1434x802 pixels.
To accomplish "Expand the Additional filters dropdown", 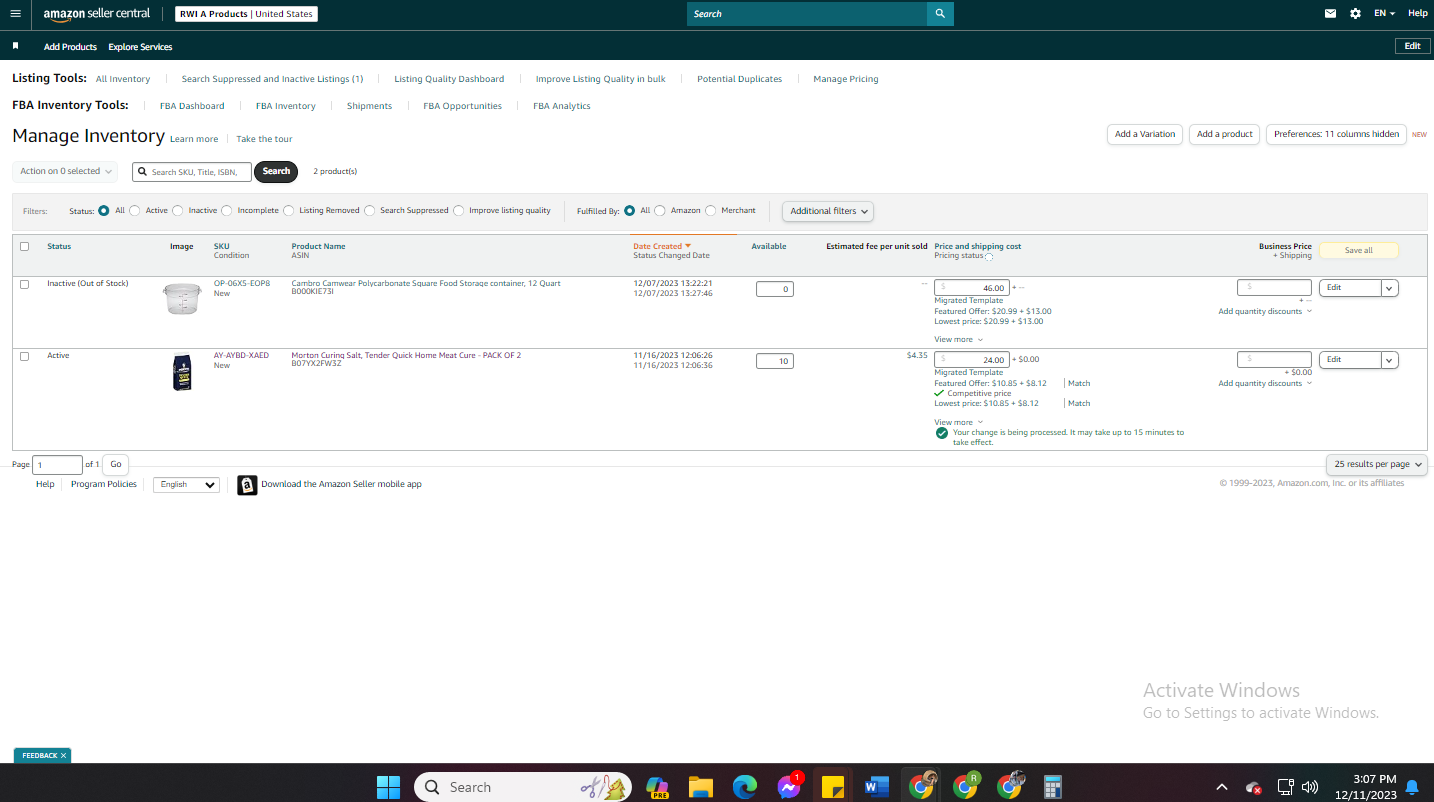I will pos(828,211).
